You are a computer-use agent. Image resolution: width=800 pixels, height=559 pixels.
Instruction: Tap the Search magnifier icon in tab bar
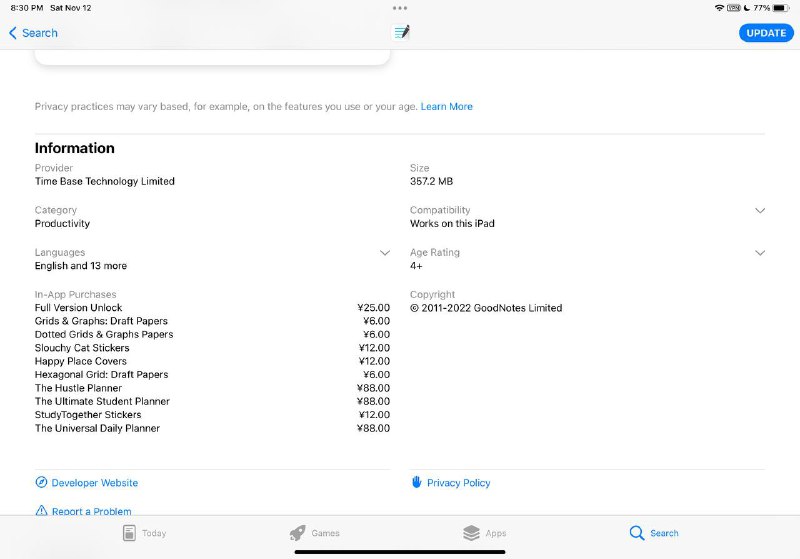pos(637,533)
